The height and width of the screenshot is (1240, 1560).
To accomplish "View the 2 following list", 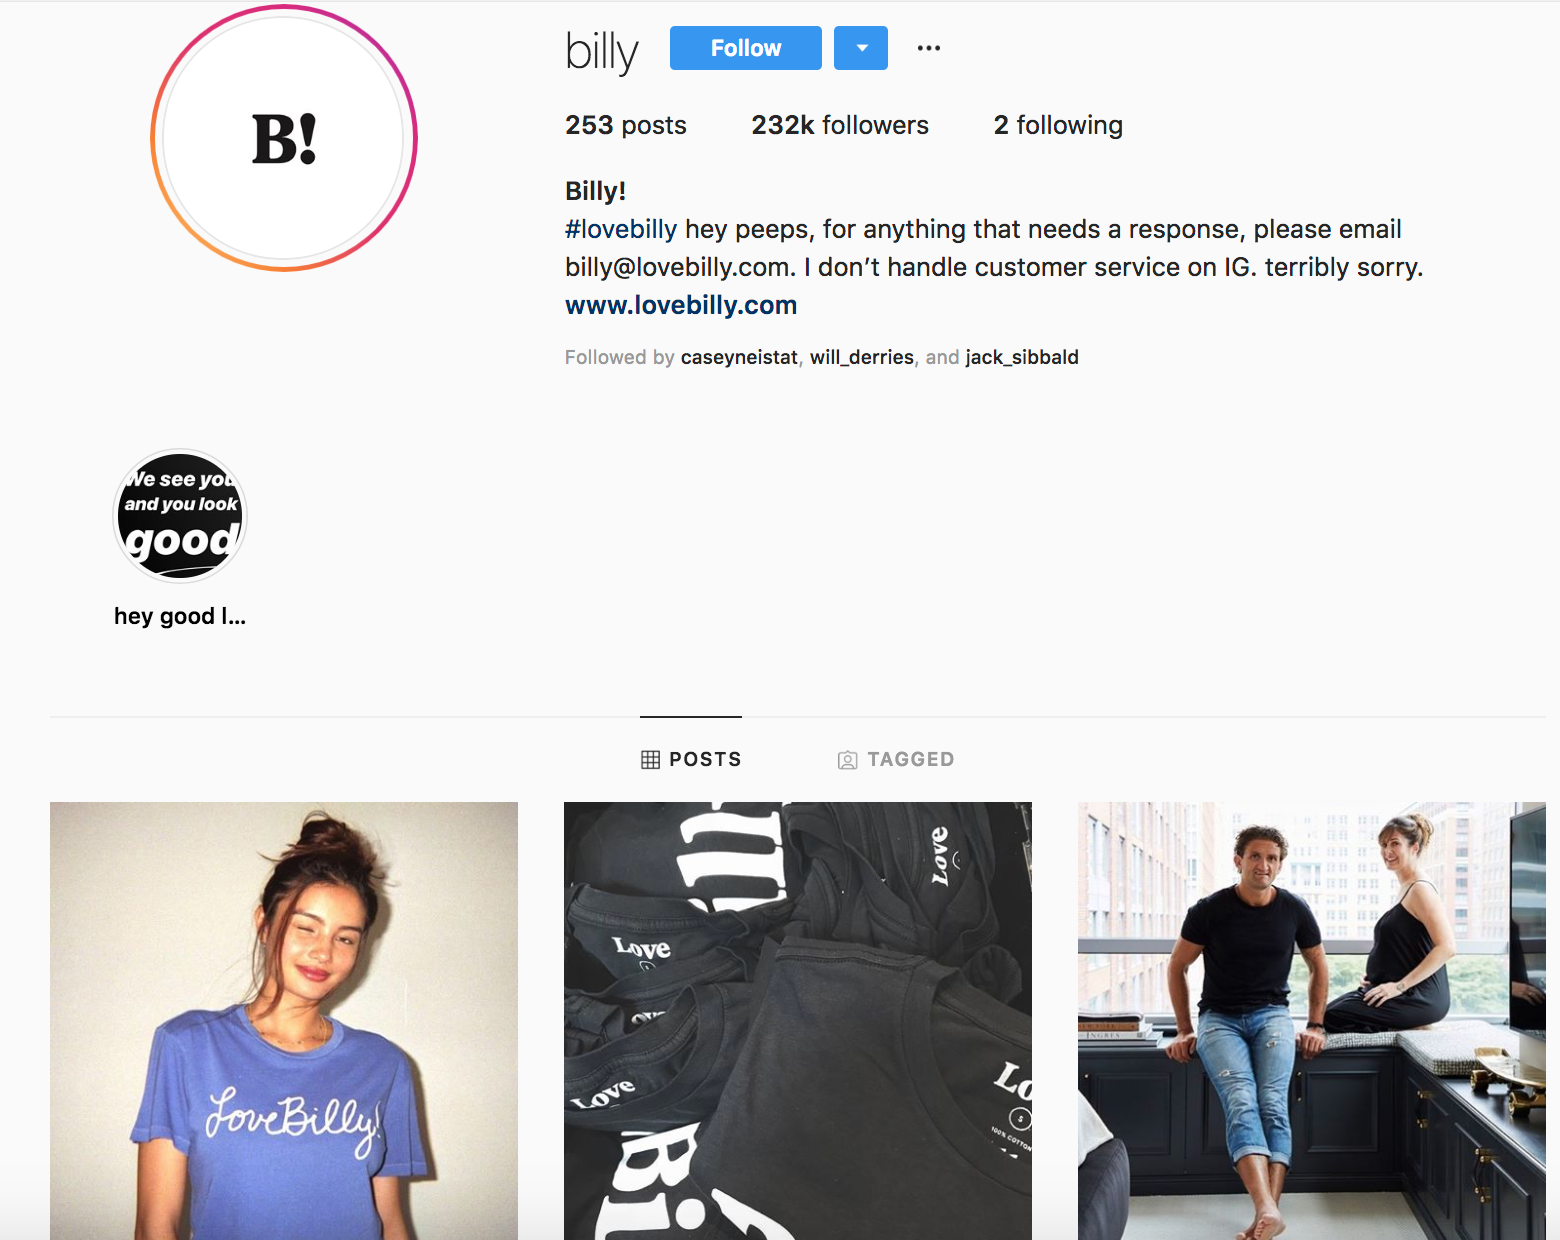I will coord(1058,125).
